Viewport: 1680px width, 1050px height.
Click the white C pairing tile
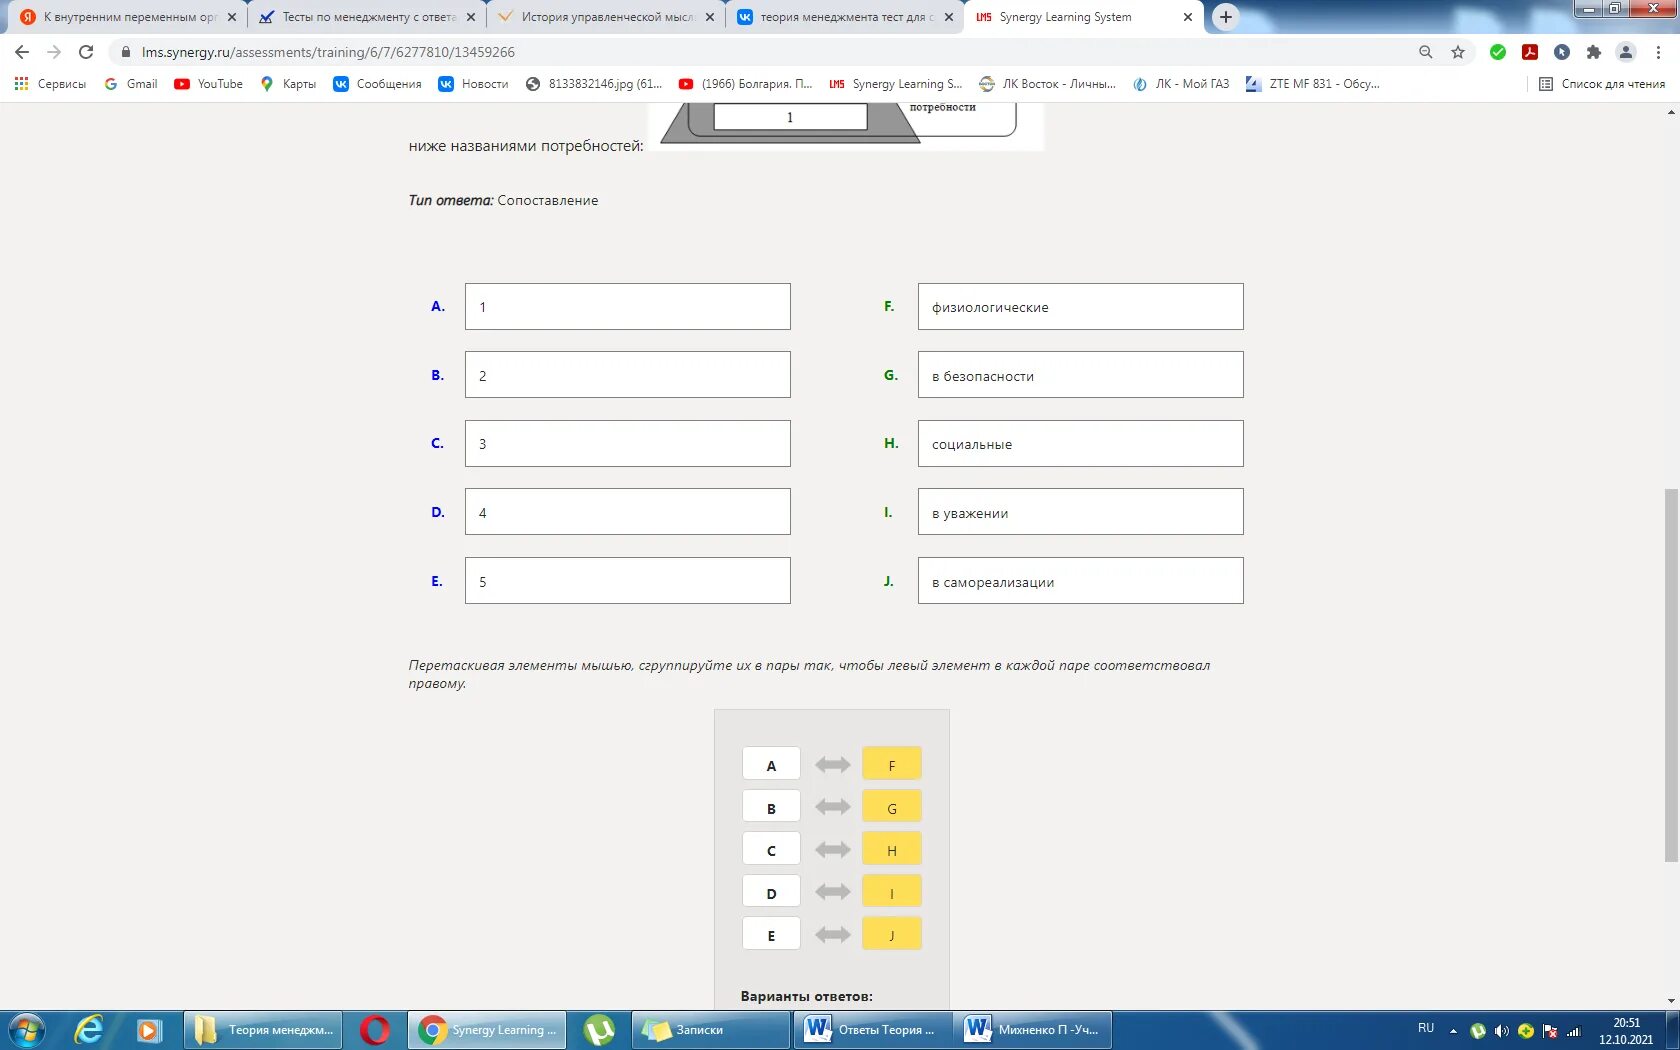(x=771, y=849)
